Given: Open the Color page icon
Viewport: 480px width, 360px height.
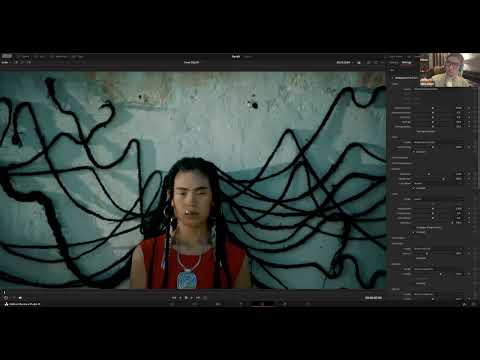Looking at the screenshot, I should coord(262,304).
